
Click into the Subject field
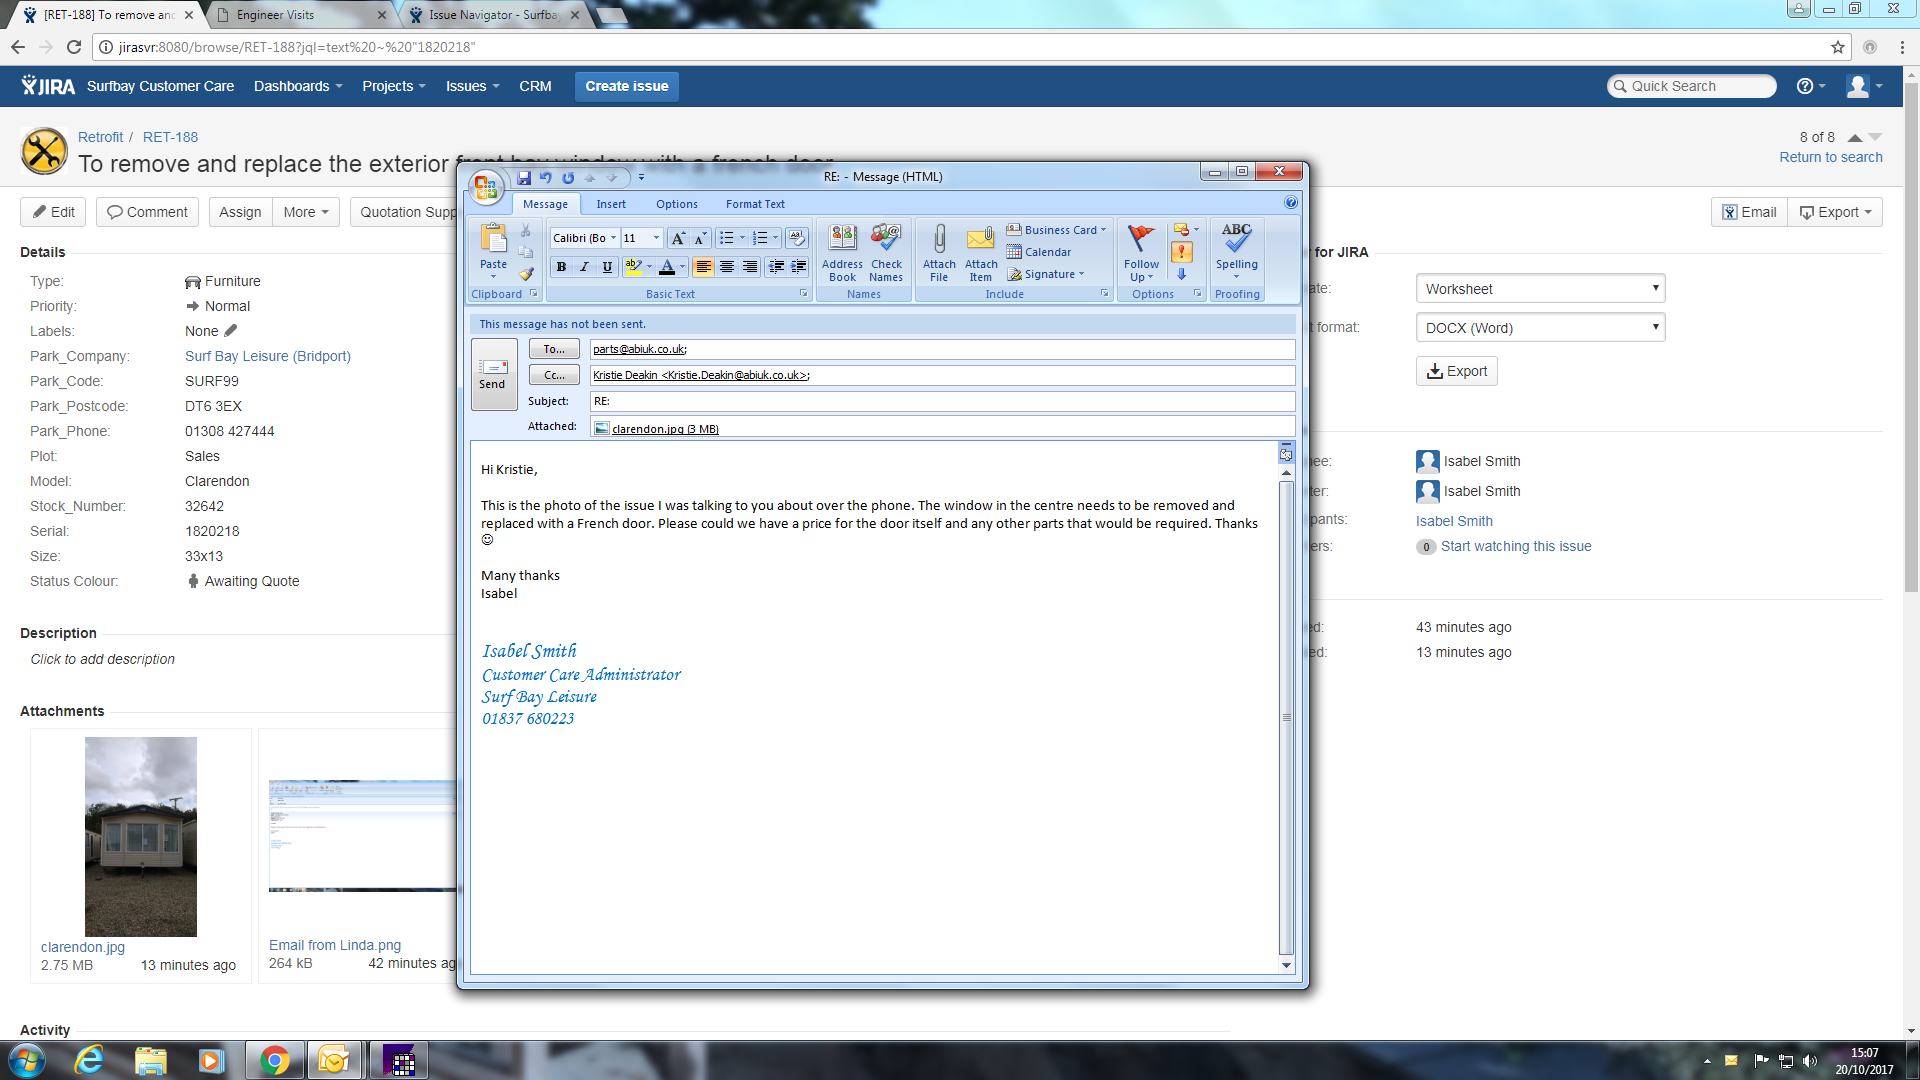tap(940, 401)
